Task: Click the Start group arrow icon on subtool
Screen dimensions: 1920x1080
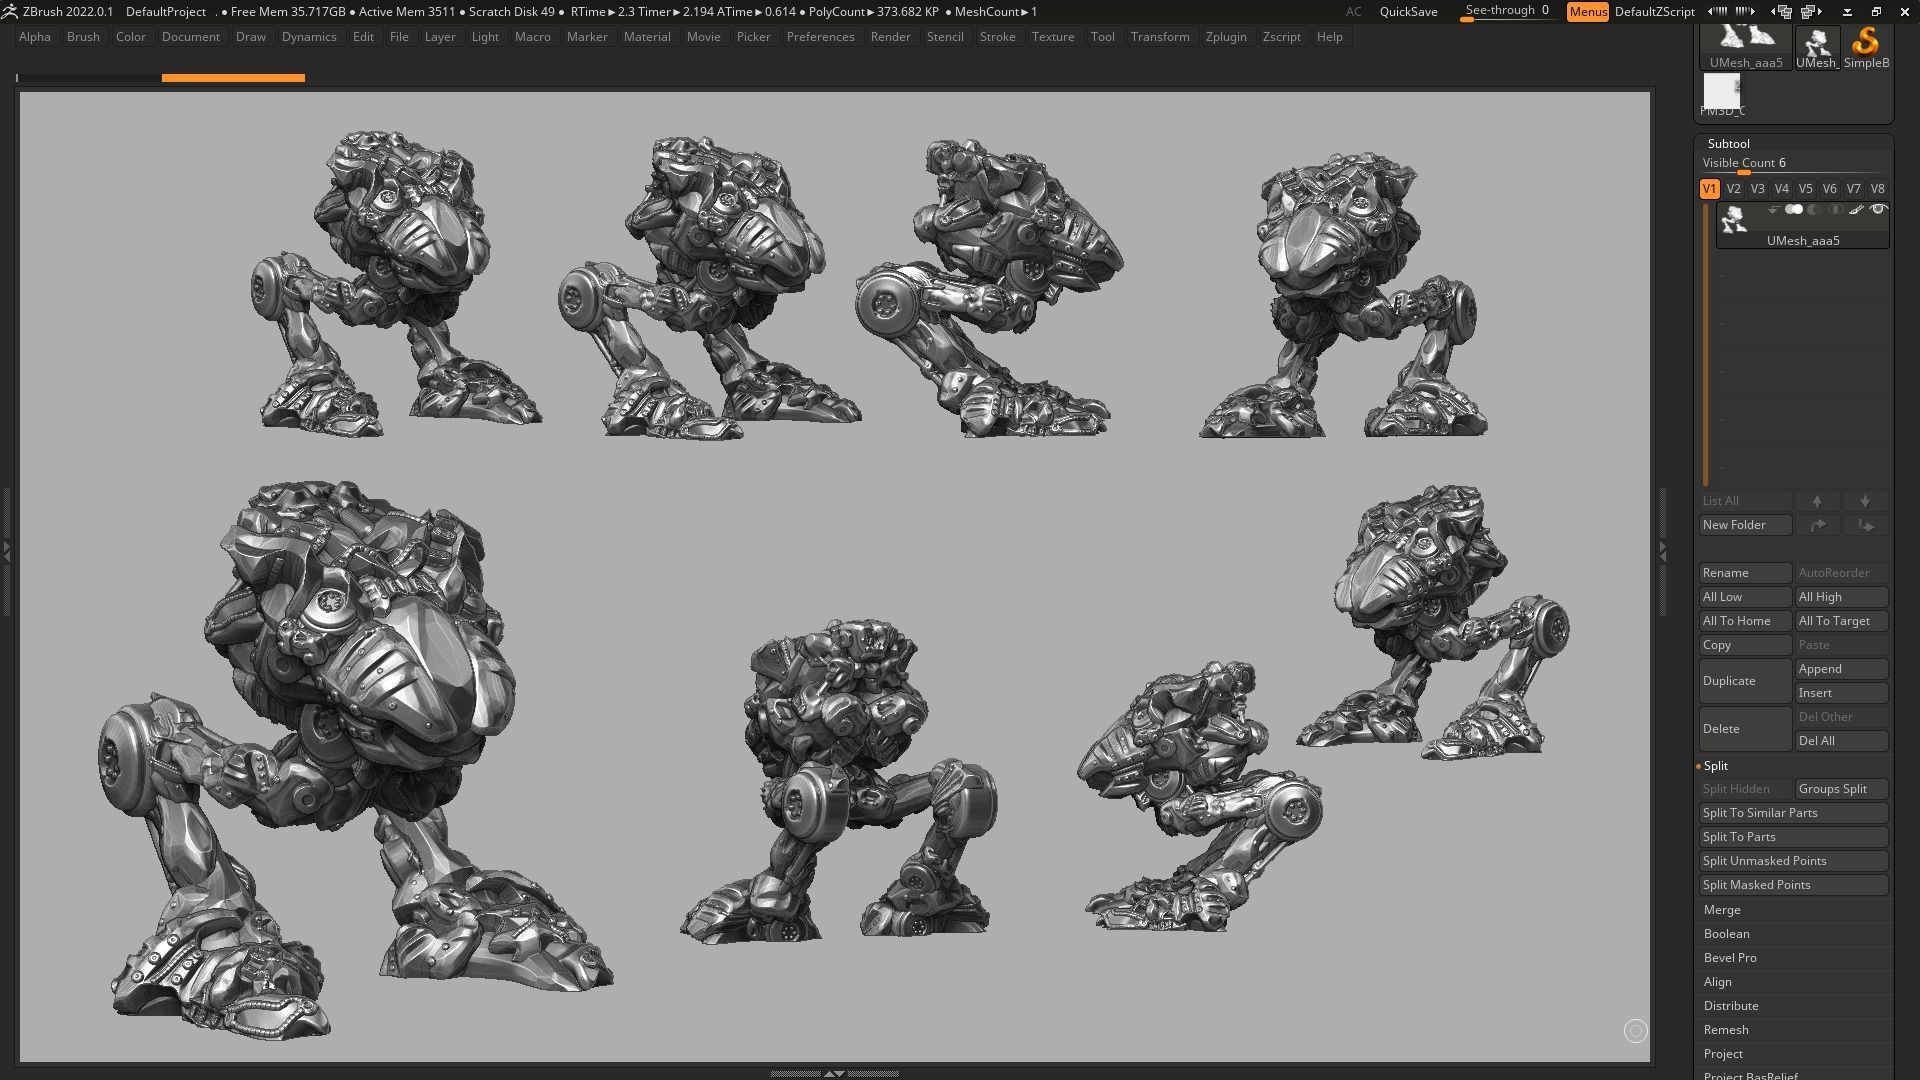Action: pyautogui.click(x=1773, y=210)
